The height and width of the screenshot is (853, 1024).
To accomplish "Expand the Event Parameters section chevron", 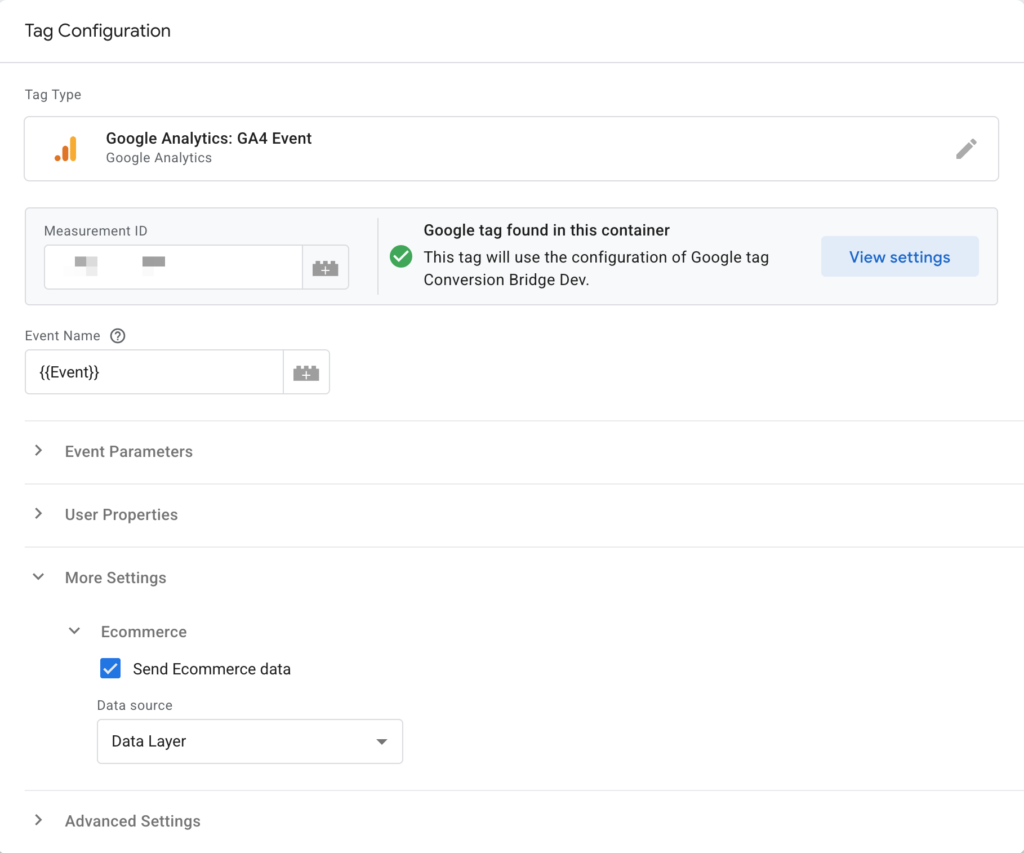I will click(39, 451).
